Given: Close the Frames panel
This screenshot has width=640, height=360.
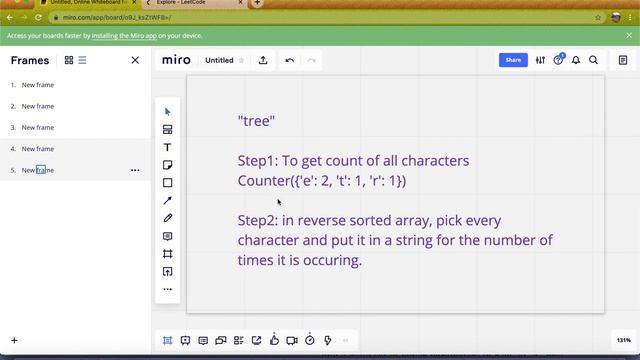Looking at the screenshot, I should pos(135,60).
